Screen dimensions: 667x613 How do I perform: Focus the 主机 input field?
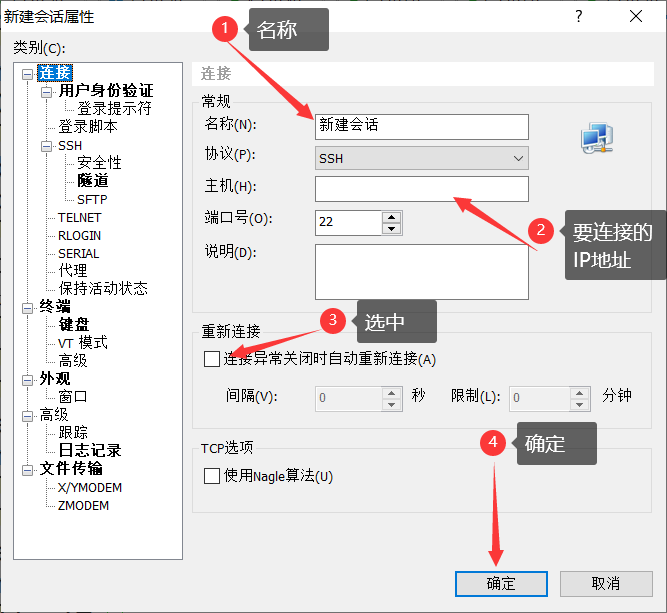coord(422,189)
